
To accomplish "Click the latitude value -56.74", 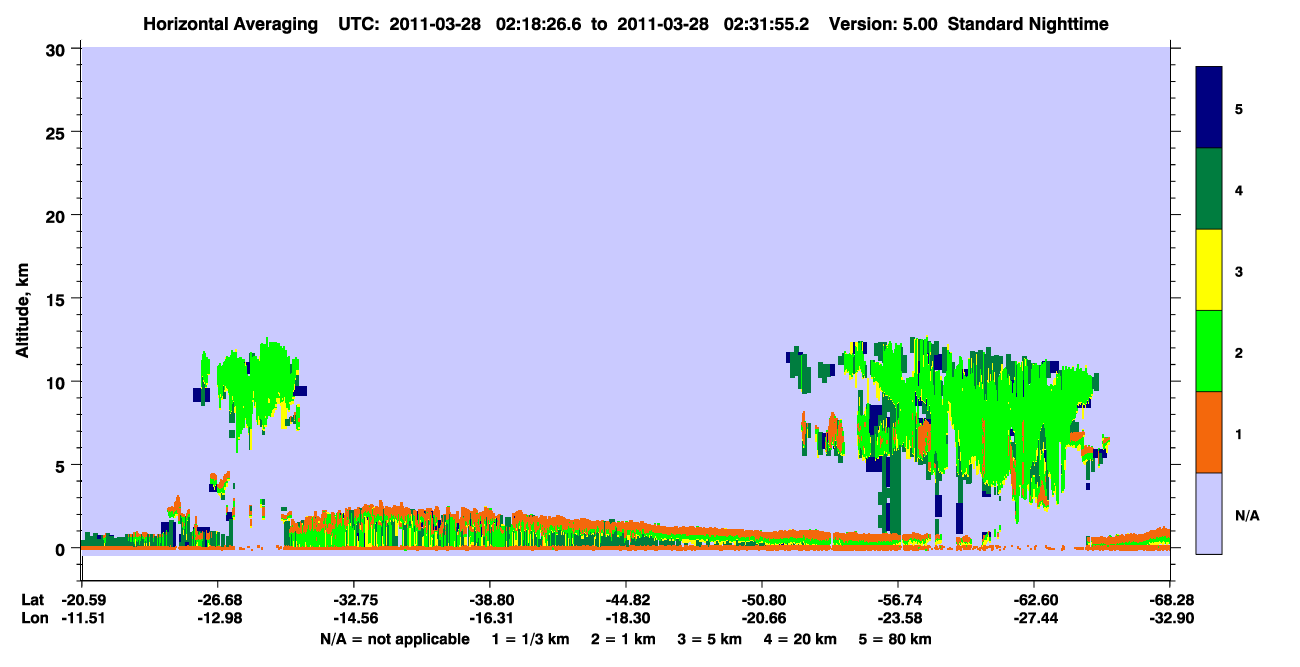I will coord(898,600).
